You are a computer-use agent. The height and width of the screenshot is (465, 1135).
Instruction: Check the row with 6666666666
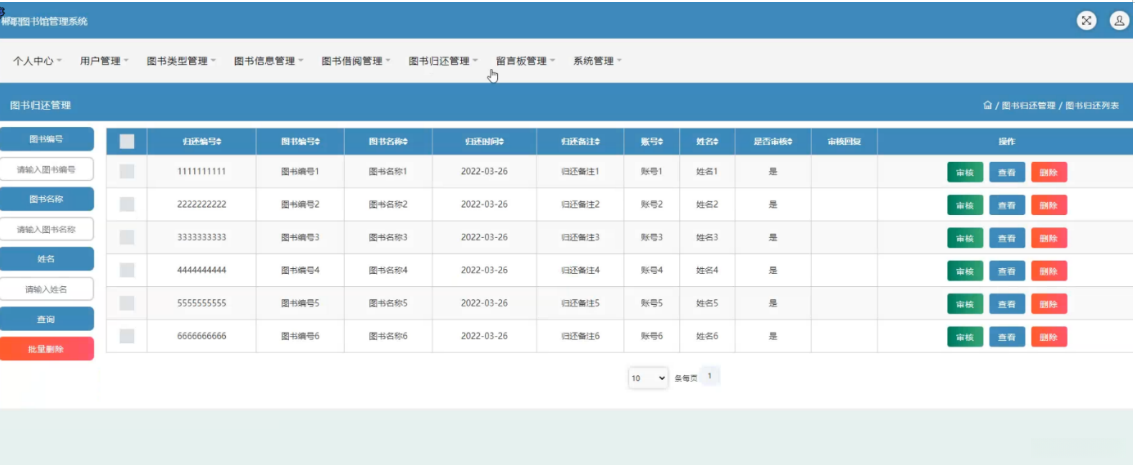[127, 336]
